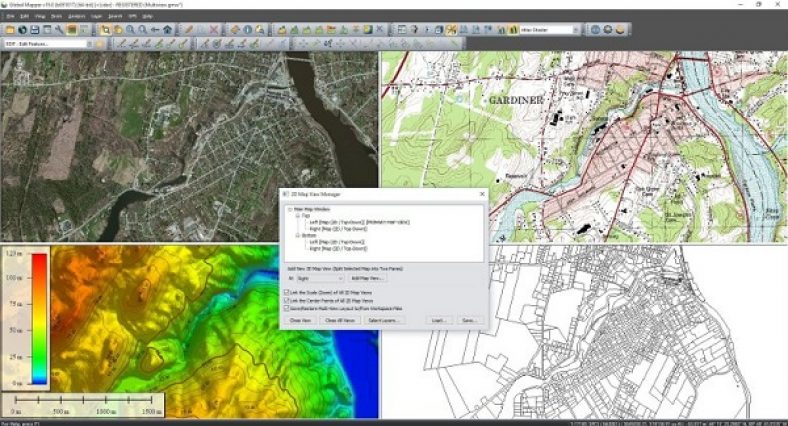Click the Close All Views button

pos(341,321)
